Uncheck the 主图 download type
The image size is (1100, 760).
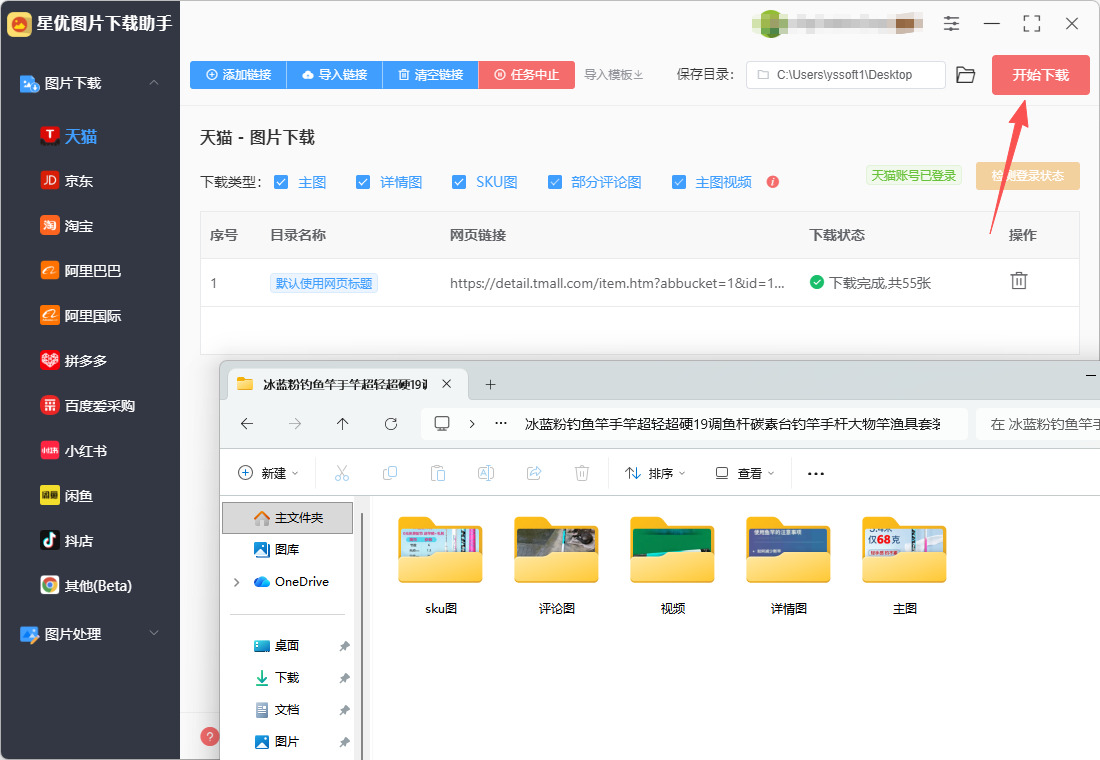(x=281, y=182)
